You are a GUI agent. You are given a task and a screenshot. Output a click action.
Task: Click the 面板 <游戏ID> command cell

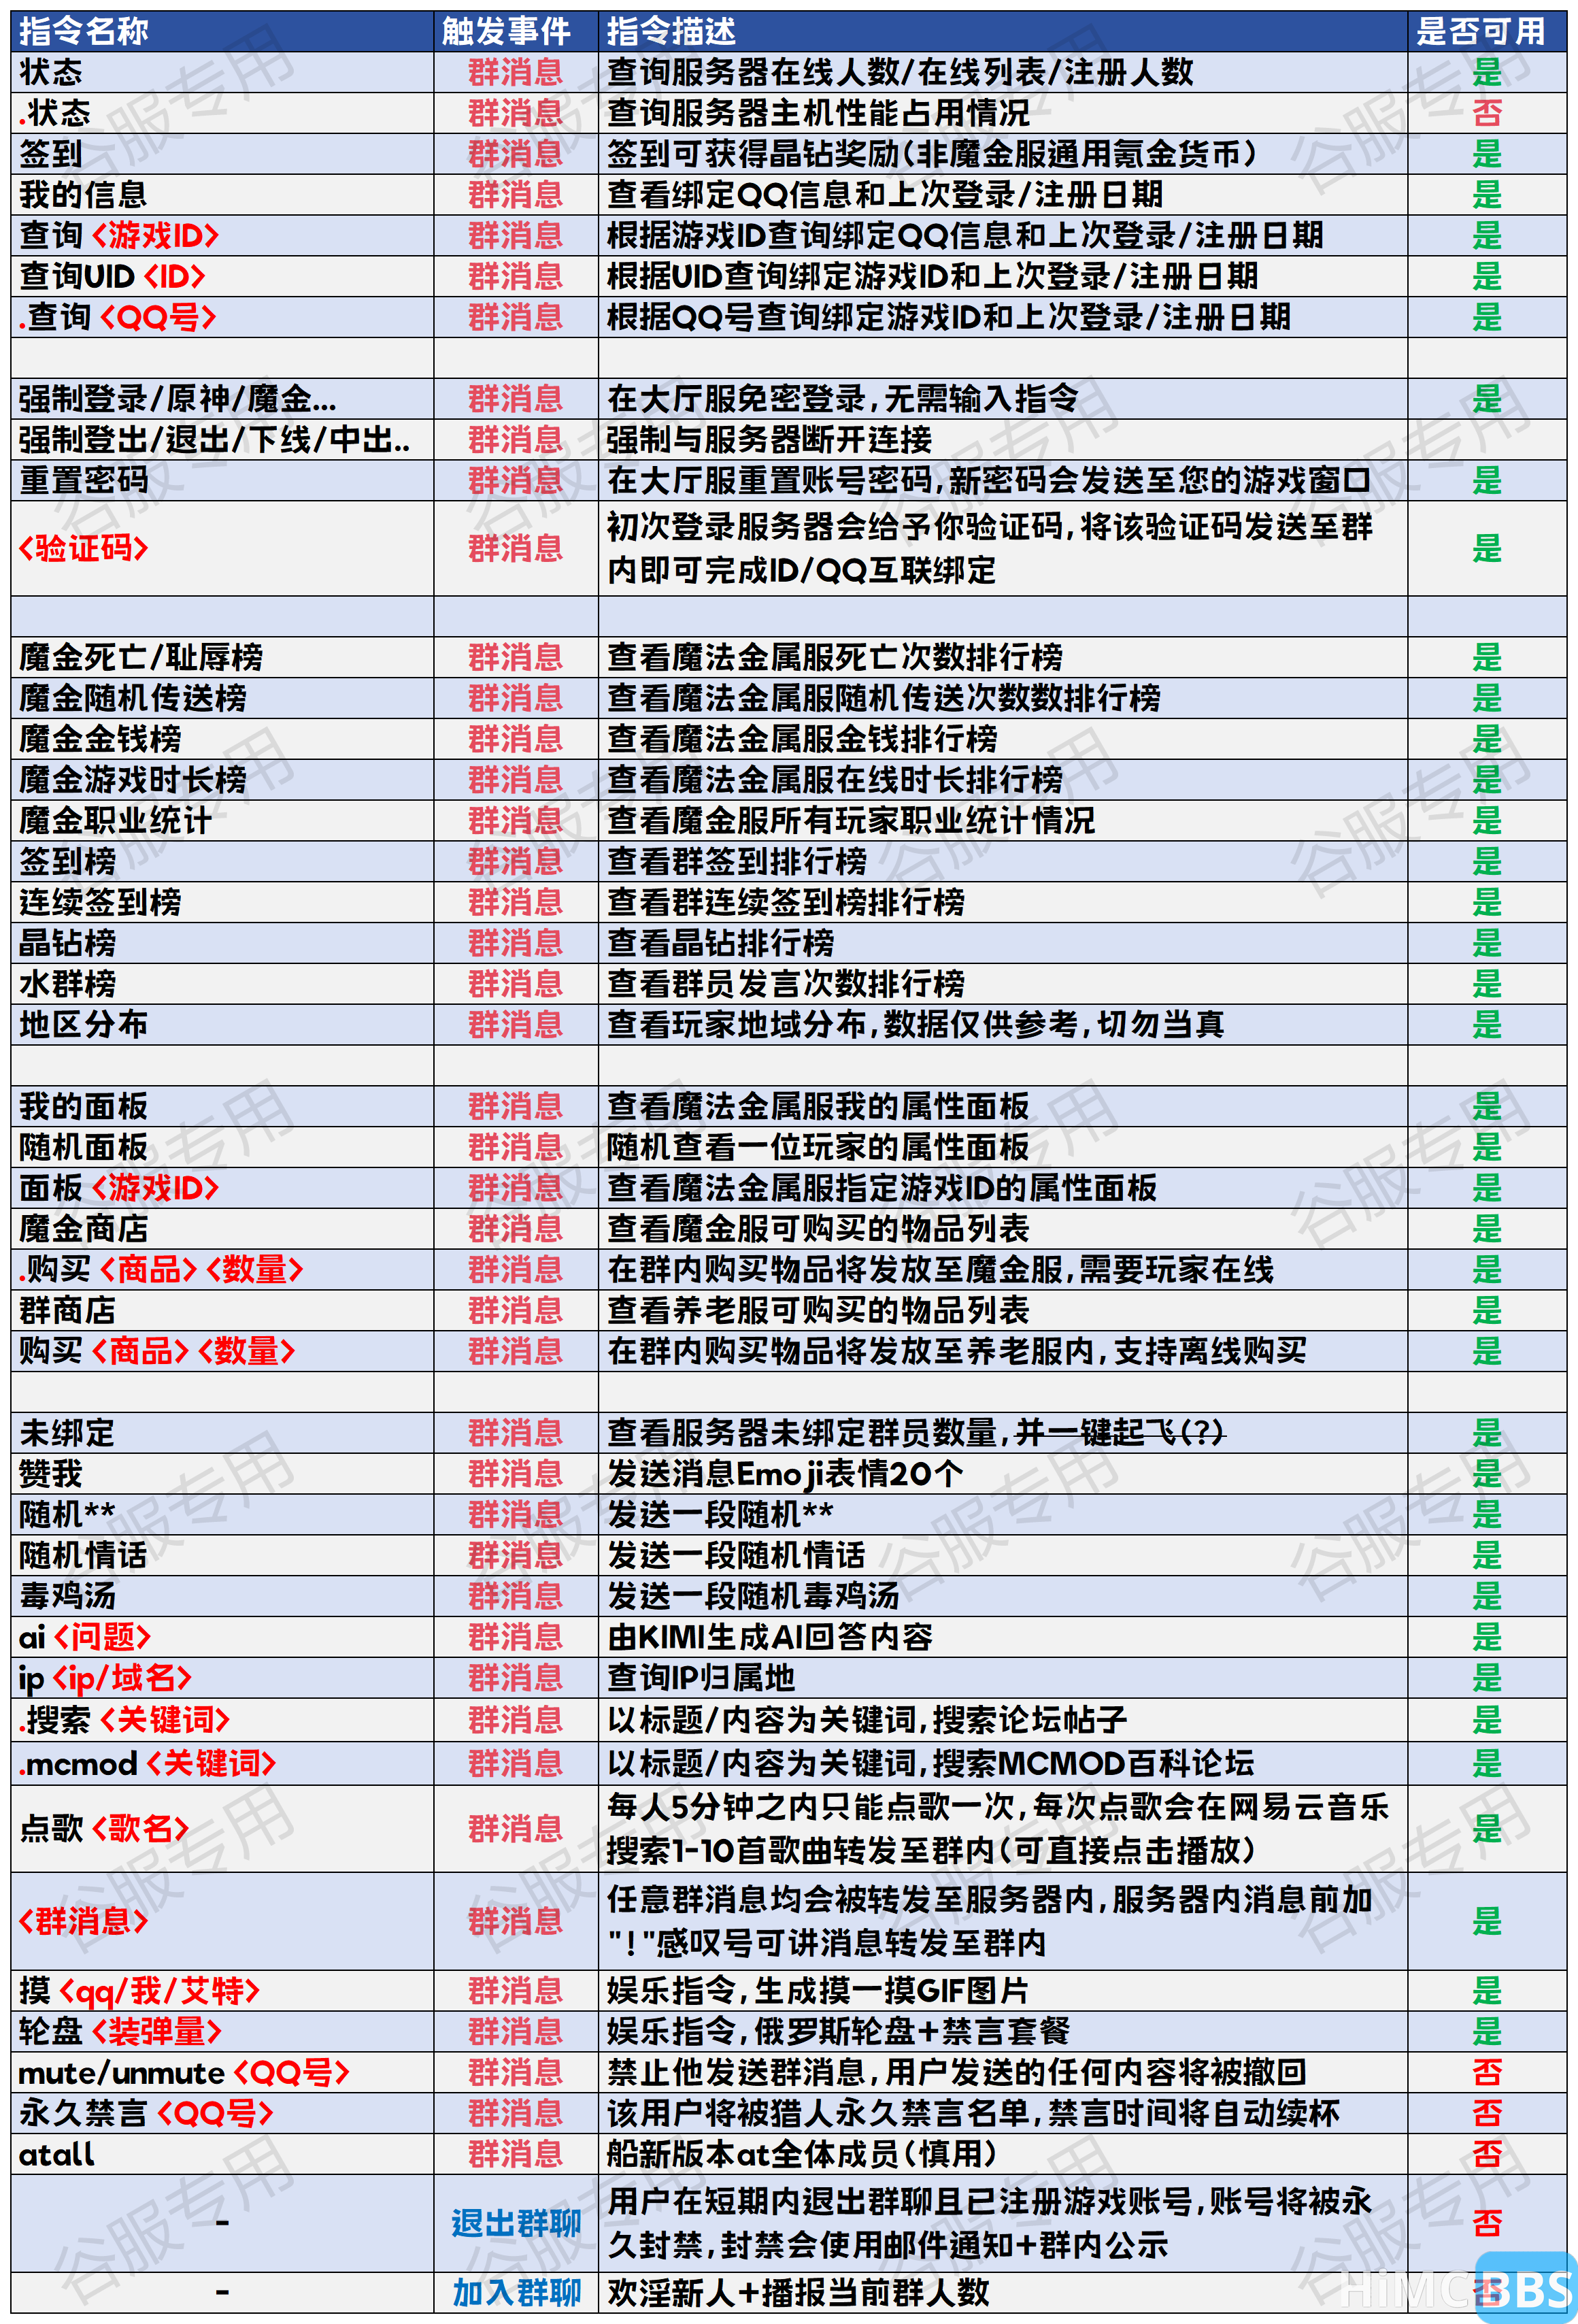[222, 1188]
